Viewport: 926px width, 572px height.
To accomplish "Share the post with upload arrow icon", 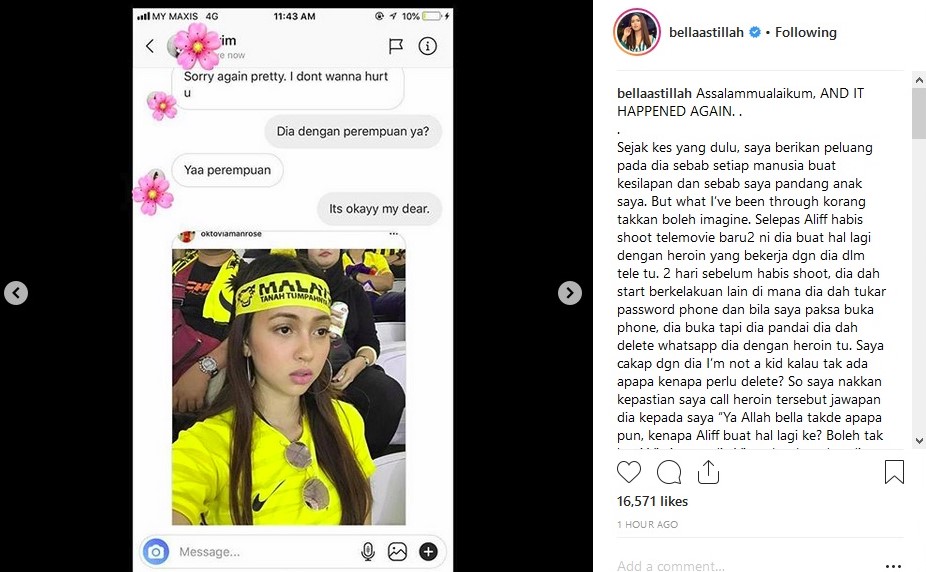I will pyautogui.click(x=708, y=472).
